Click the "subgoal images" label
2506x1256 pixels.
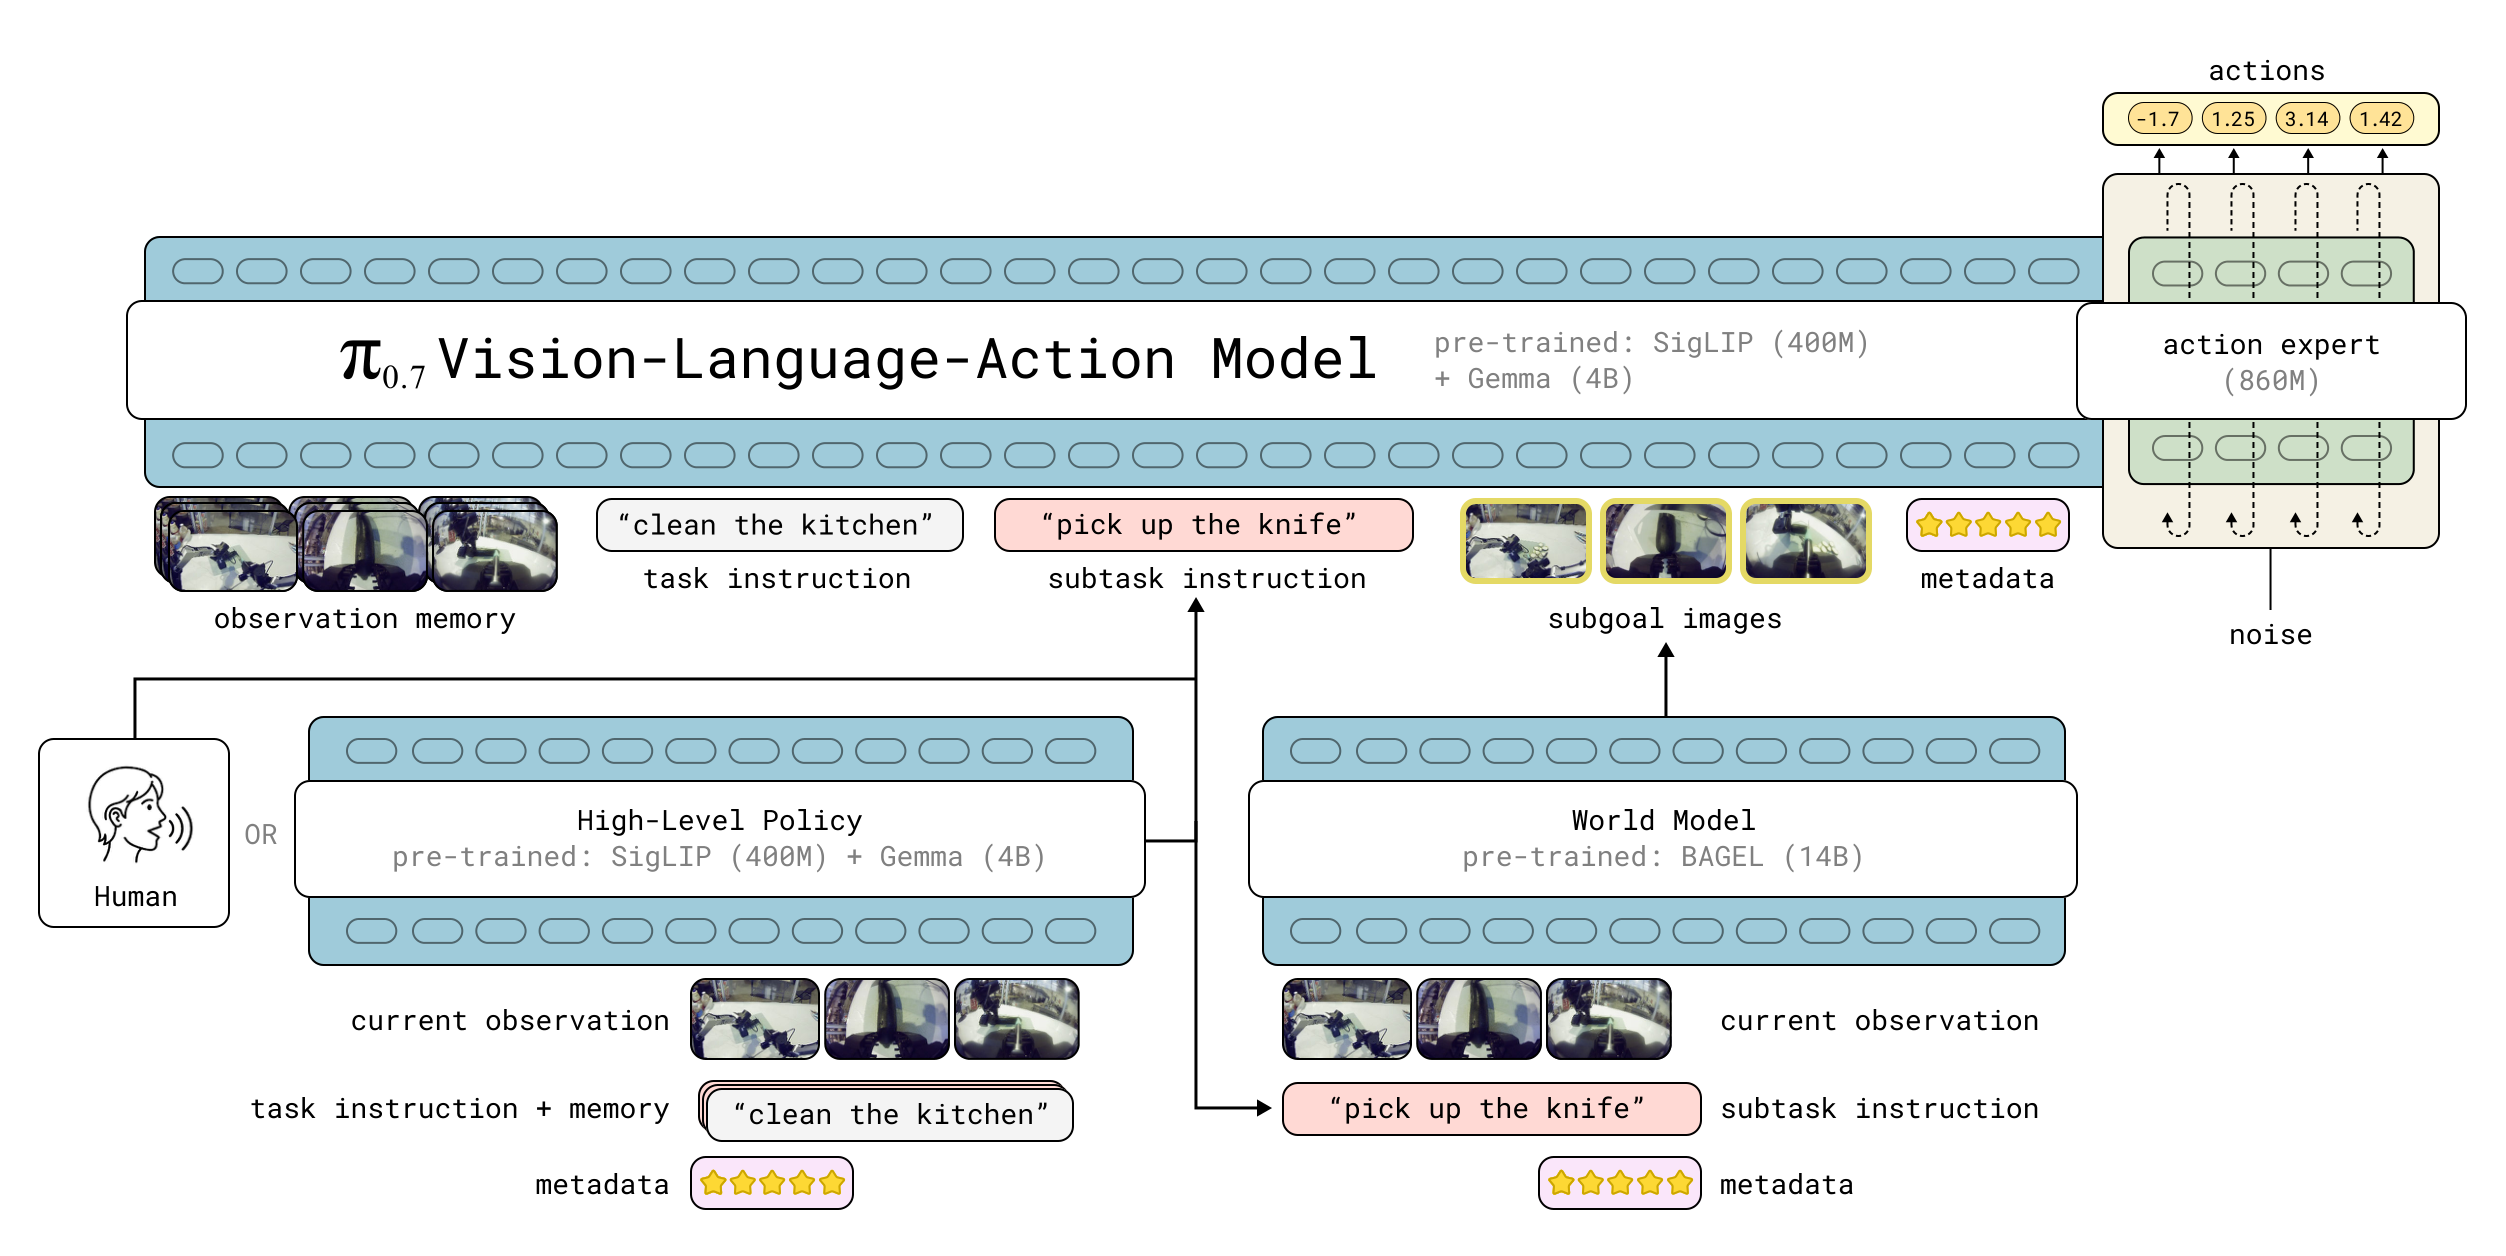(1664, 619)
